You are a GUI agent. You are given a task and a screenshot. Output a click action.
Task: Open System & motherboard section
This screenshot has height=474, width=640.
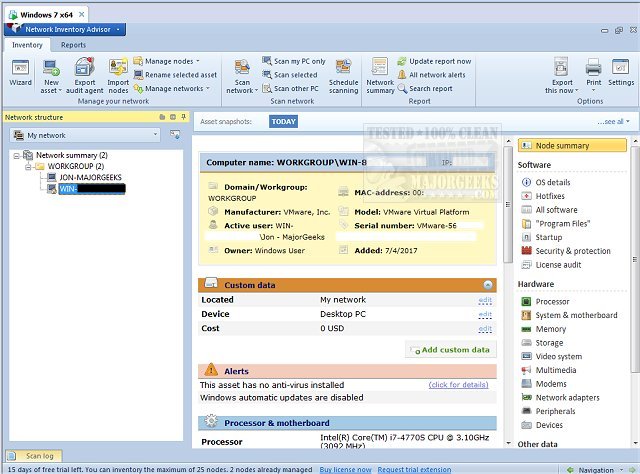tap(569, 315)
